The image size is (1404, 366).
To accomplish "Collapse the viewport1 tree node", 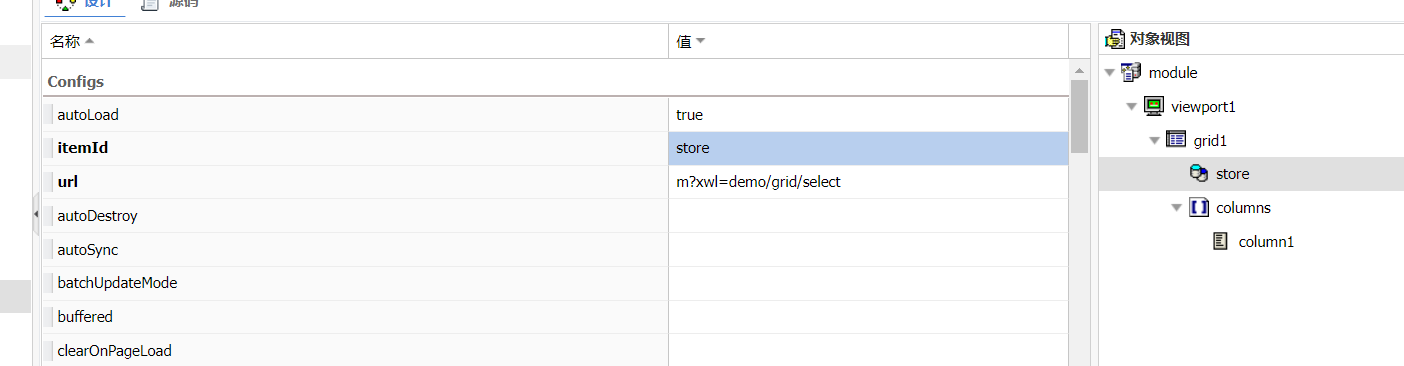I will coord(1132,106).
